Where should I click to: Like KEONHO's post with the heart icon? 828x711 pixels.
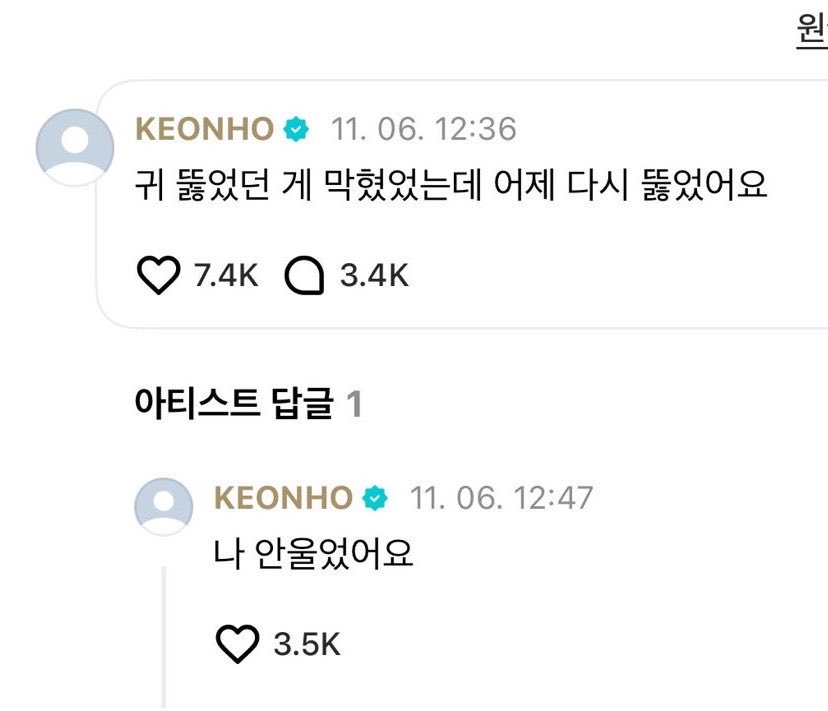tap(158, 275)
